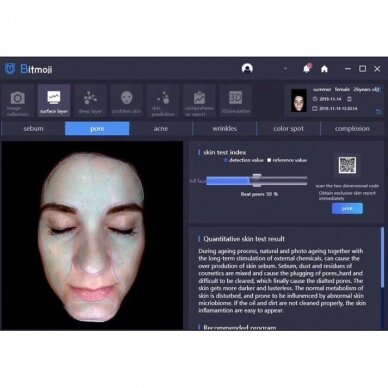Open the color spot tab
This screenshot has width=388, height=388.
pos(288,128)
